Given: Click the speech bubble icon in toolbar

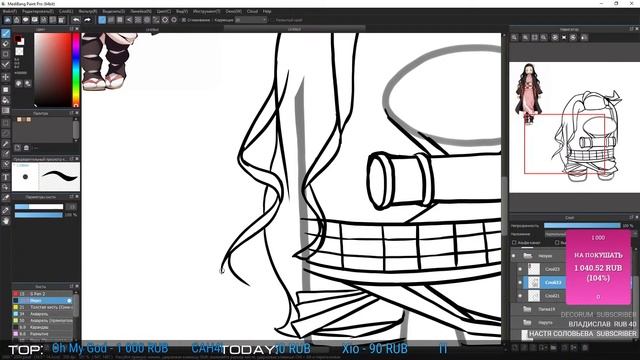Looking at the screenshot, I should click(x=25, y=20).
